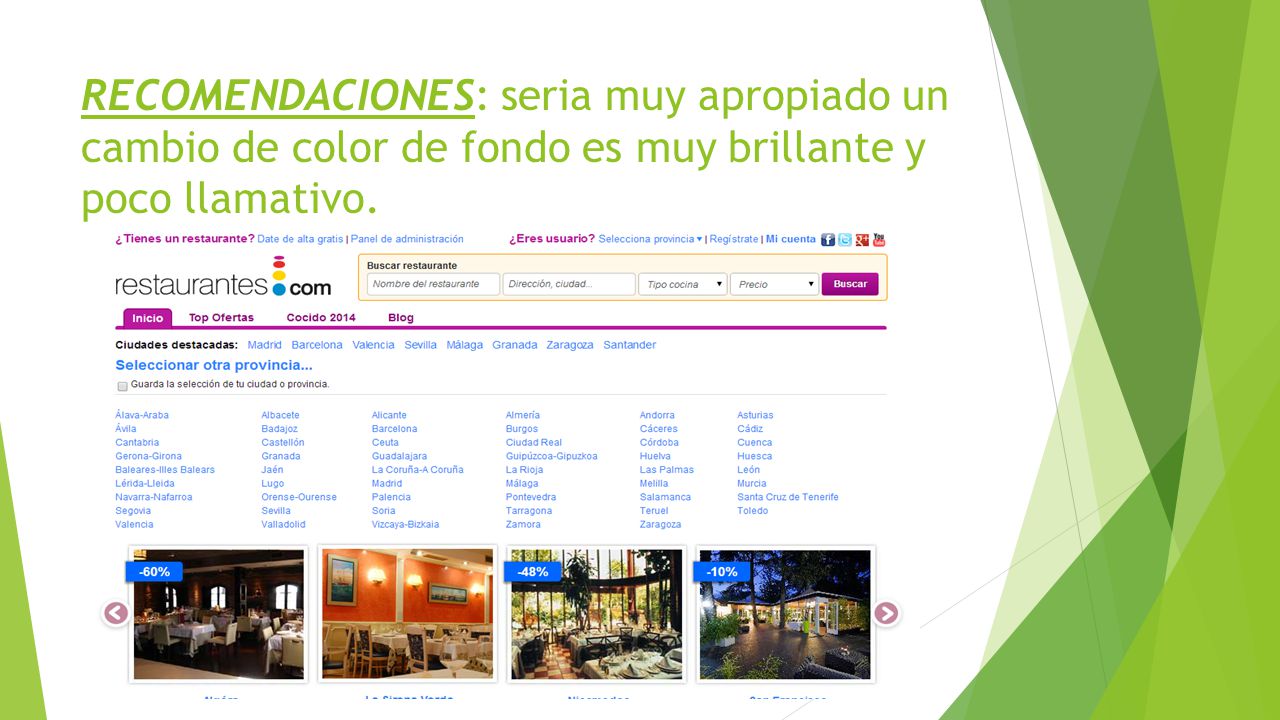Open the Top Ofertas tab
Screen dimensions: 1280x720
pyautogui.click(x=221, y=318)
